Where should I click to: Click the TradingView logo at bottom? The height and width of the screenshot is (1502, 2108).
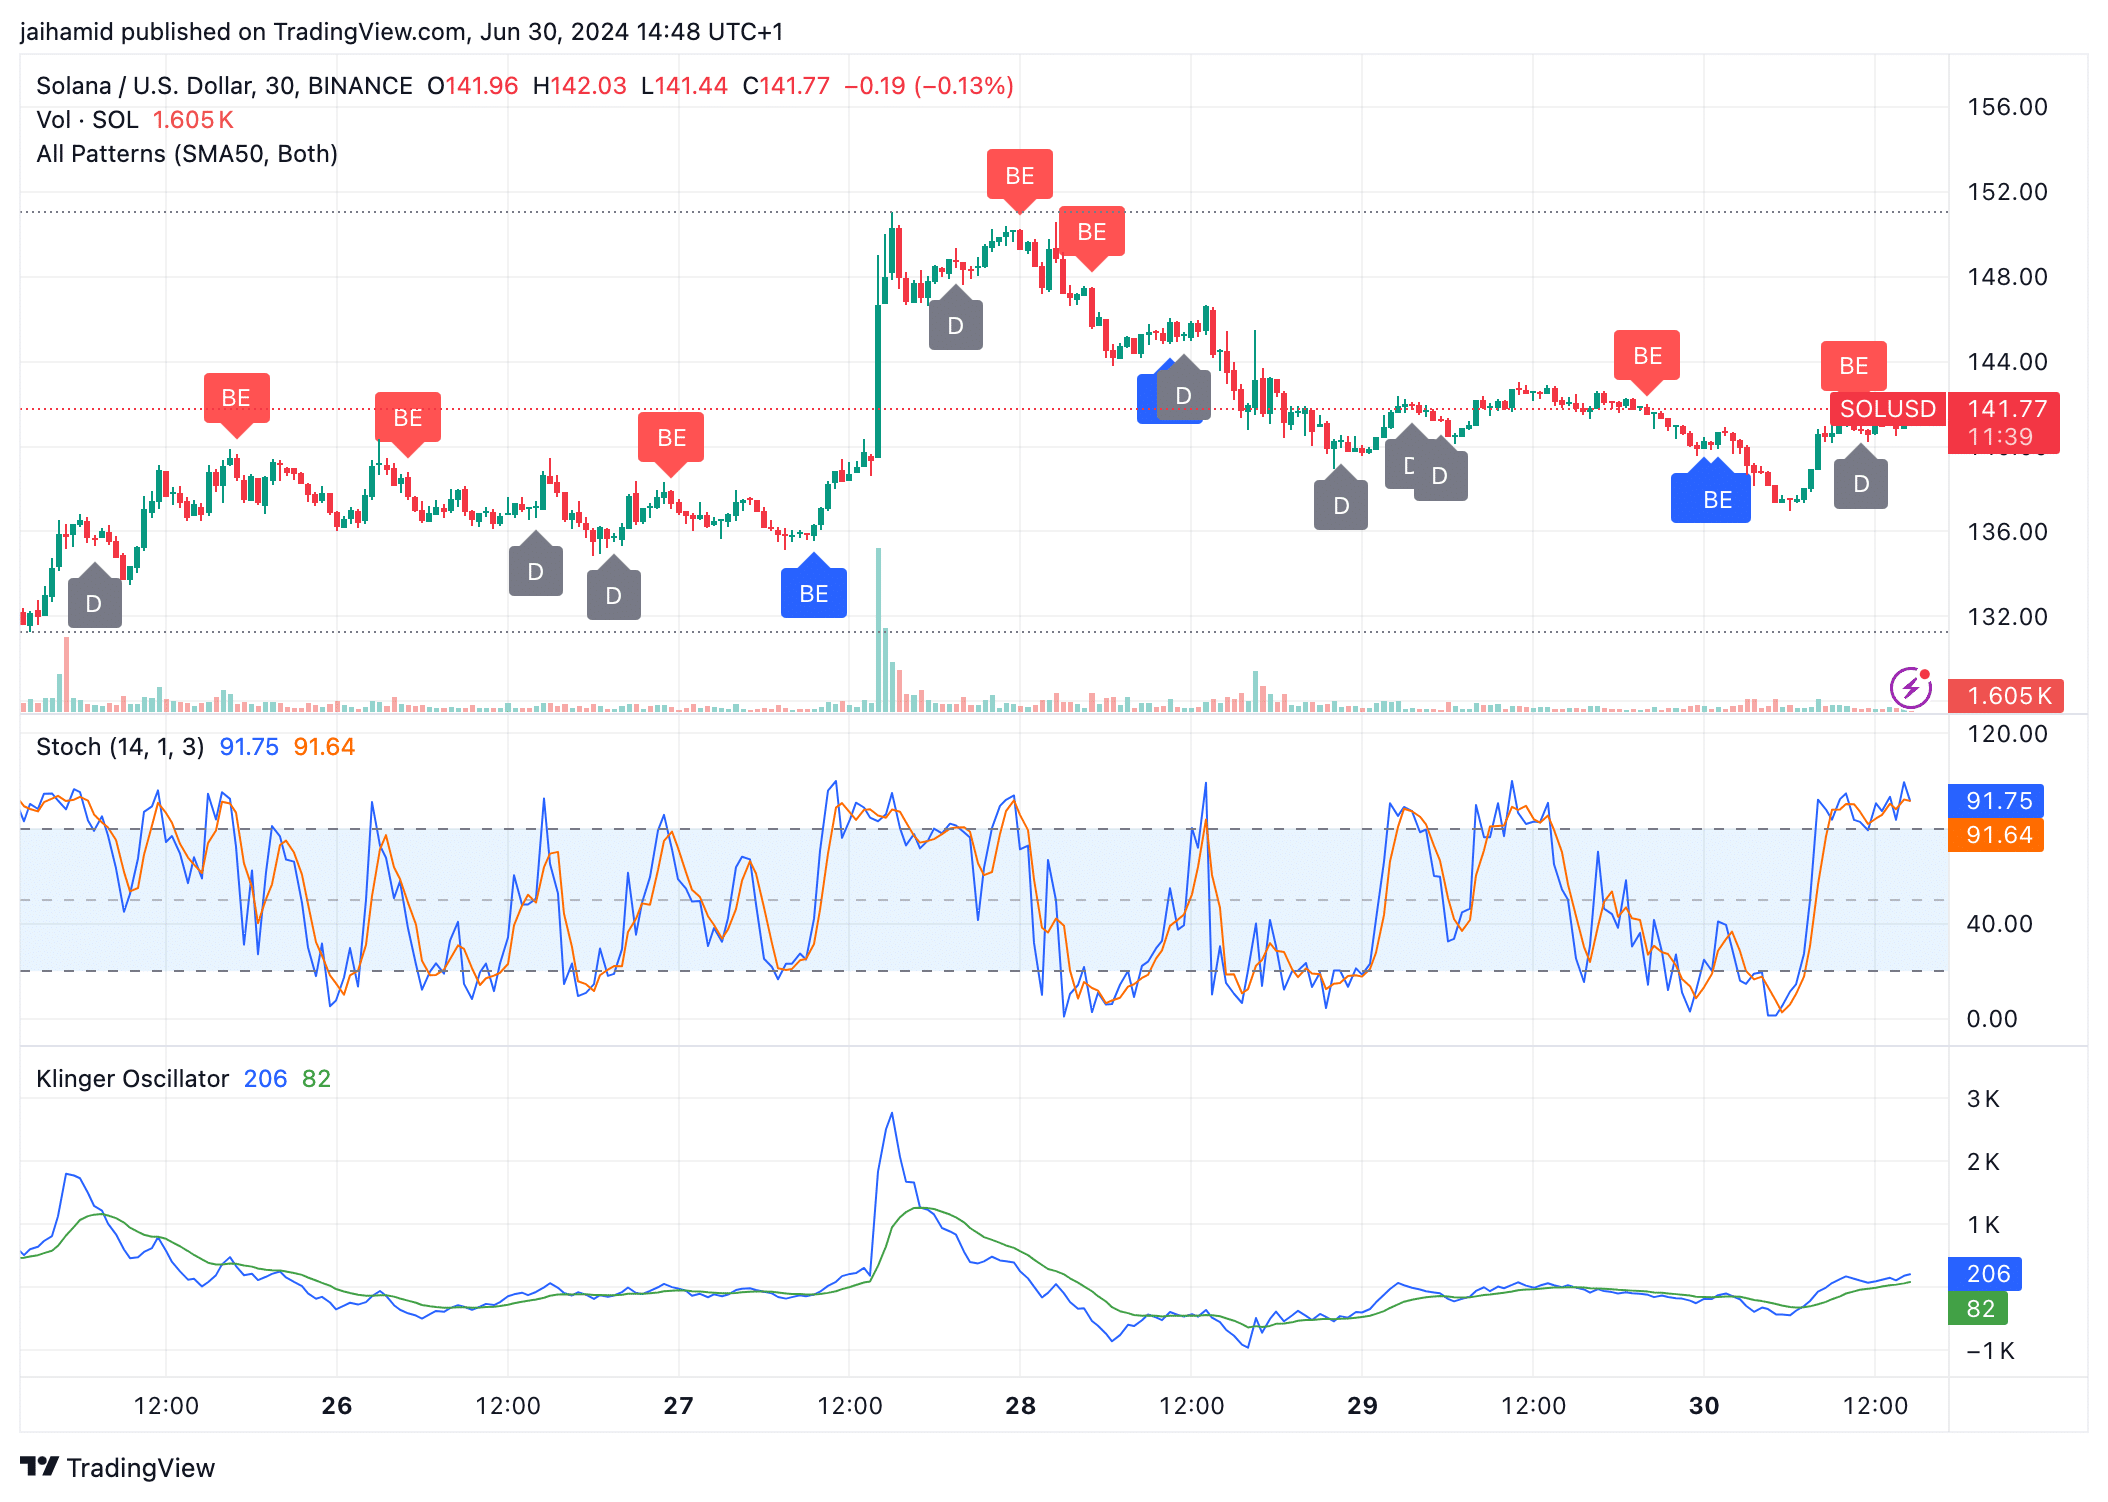[x=117, y=1467]
